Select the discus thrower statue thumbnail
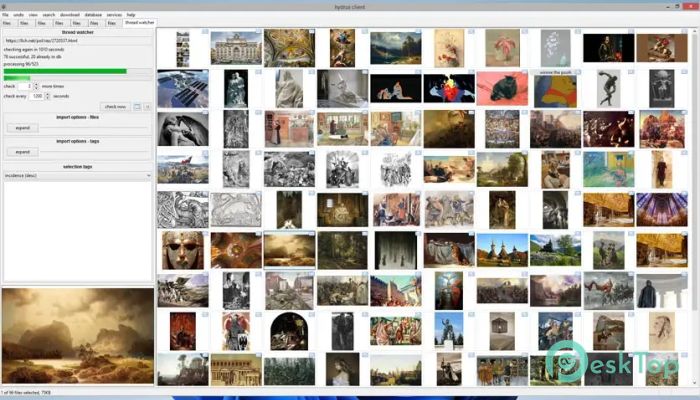Image resolution: width=700 pixels, height=400 pixels. [608, 88]
